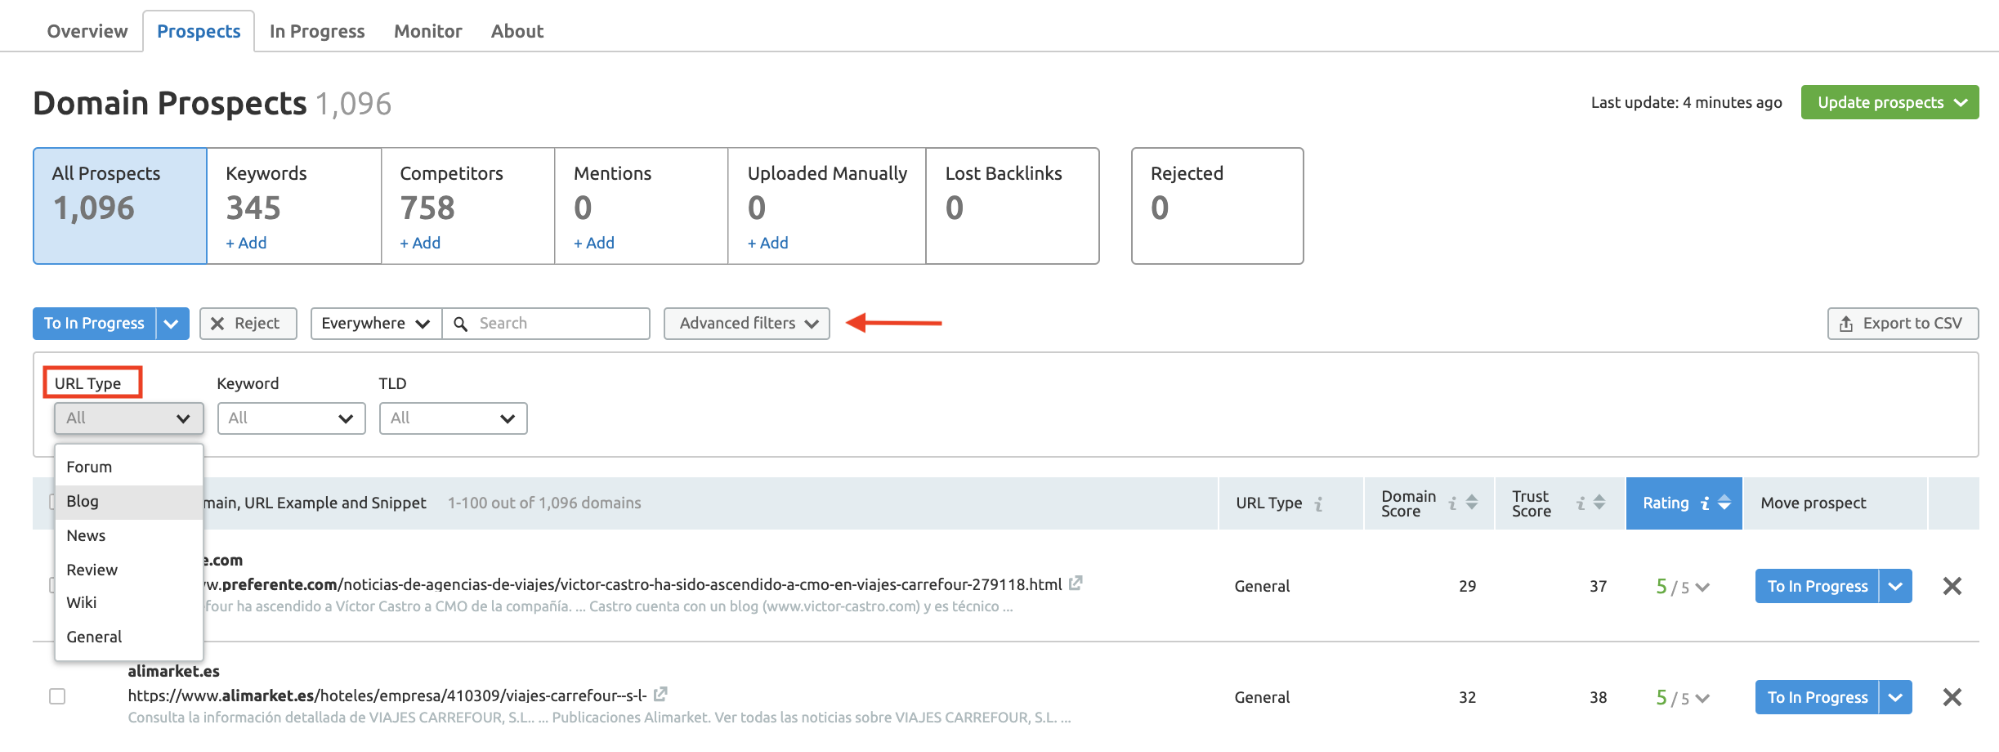Select Blog from the URL Type list
The height and width of the screenshot is (752, 1999).
pos(83,501)
